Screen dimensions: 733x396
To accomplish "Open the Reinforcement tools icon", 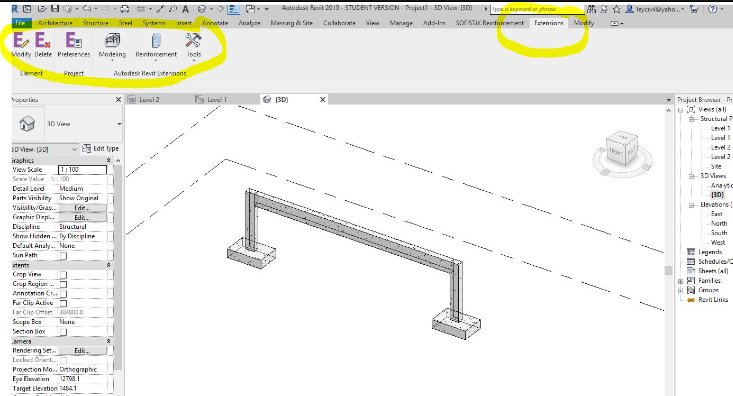I will click(x=156, y=41).
